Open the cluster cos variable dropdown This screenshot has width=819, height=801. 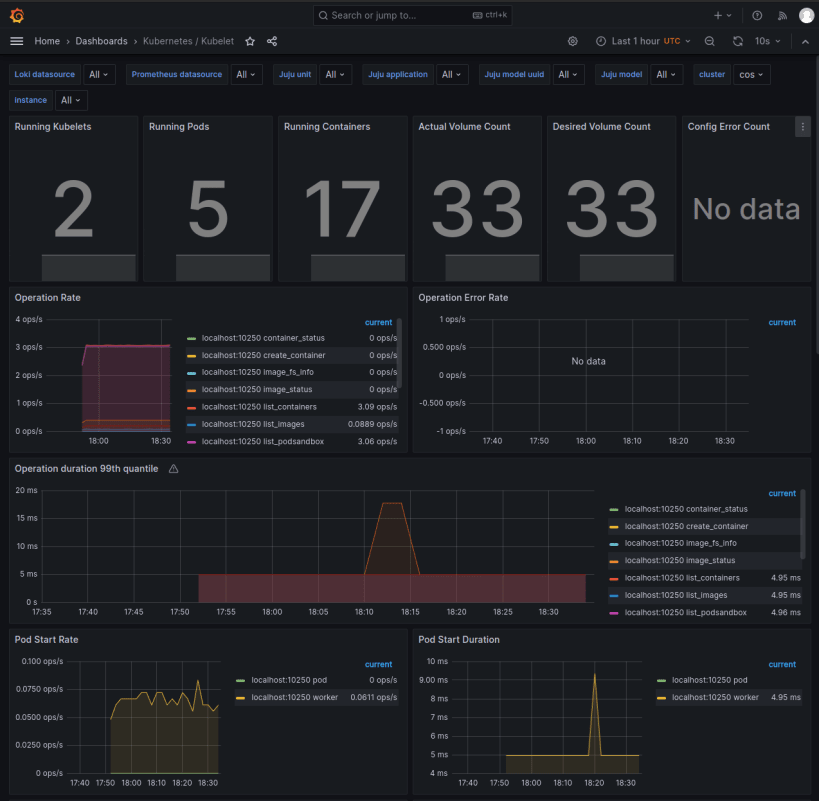pos(751,75)
